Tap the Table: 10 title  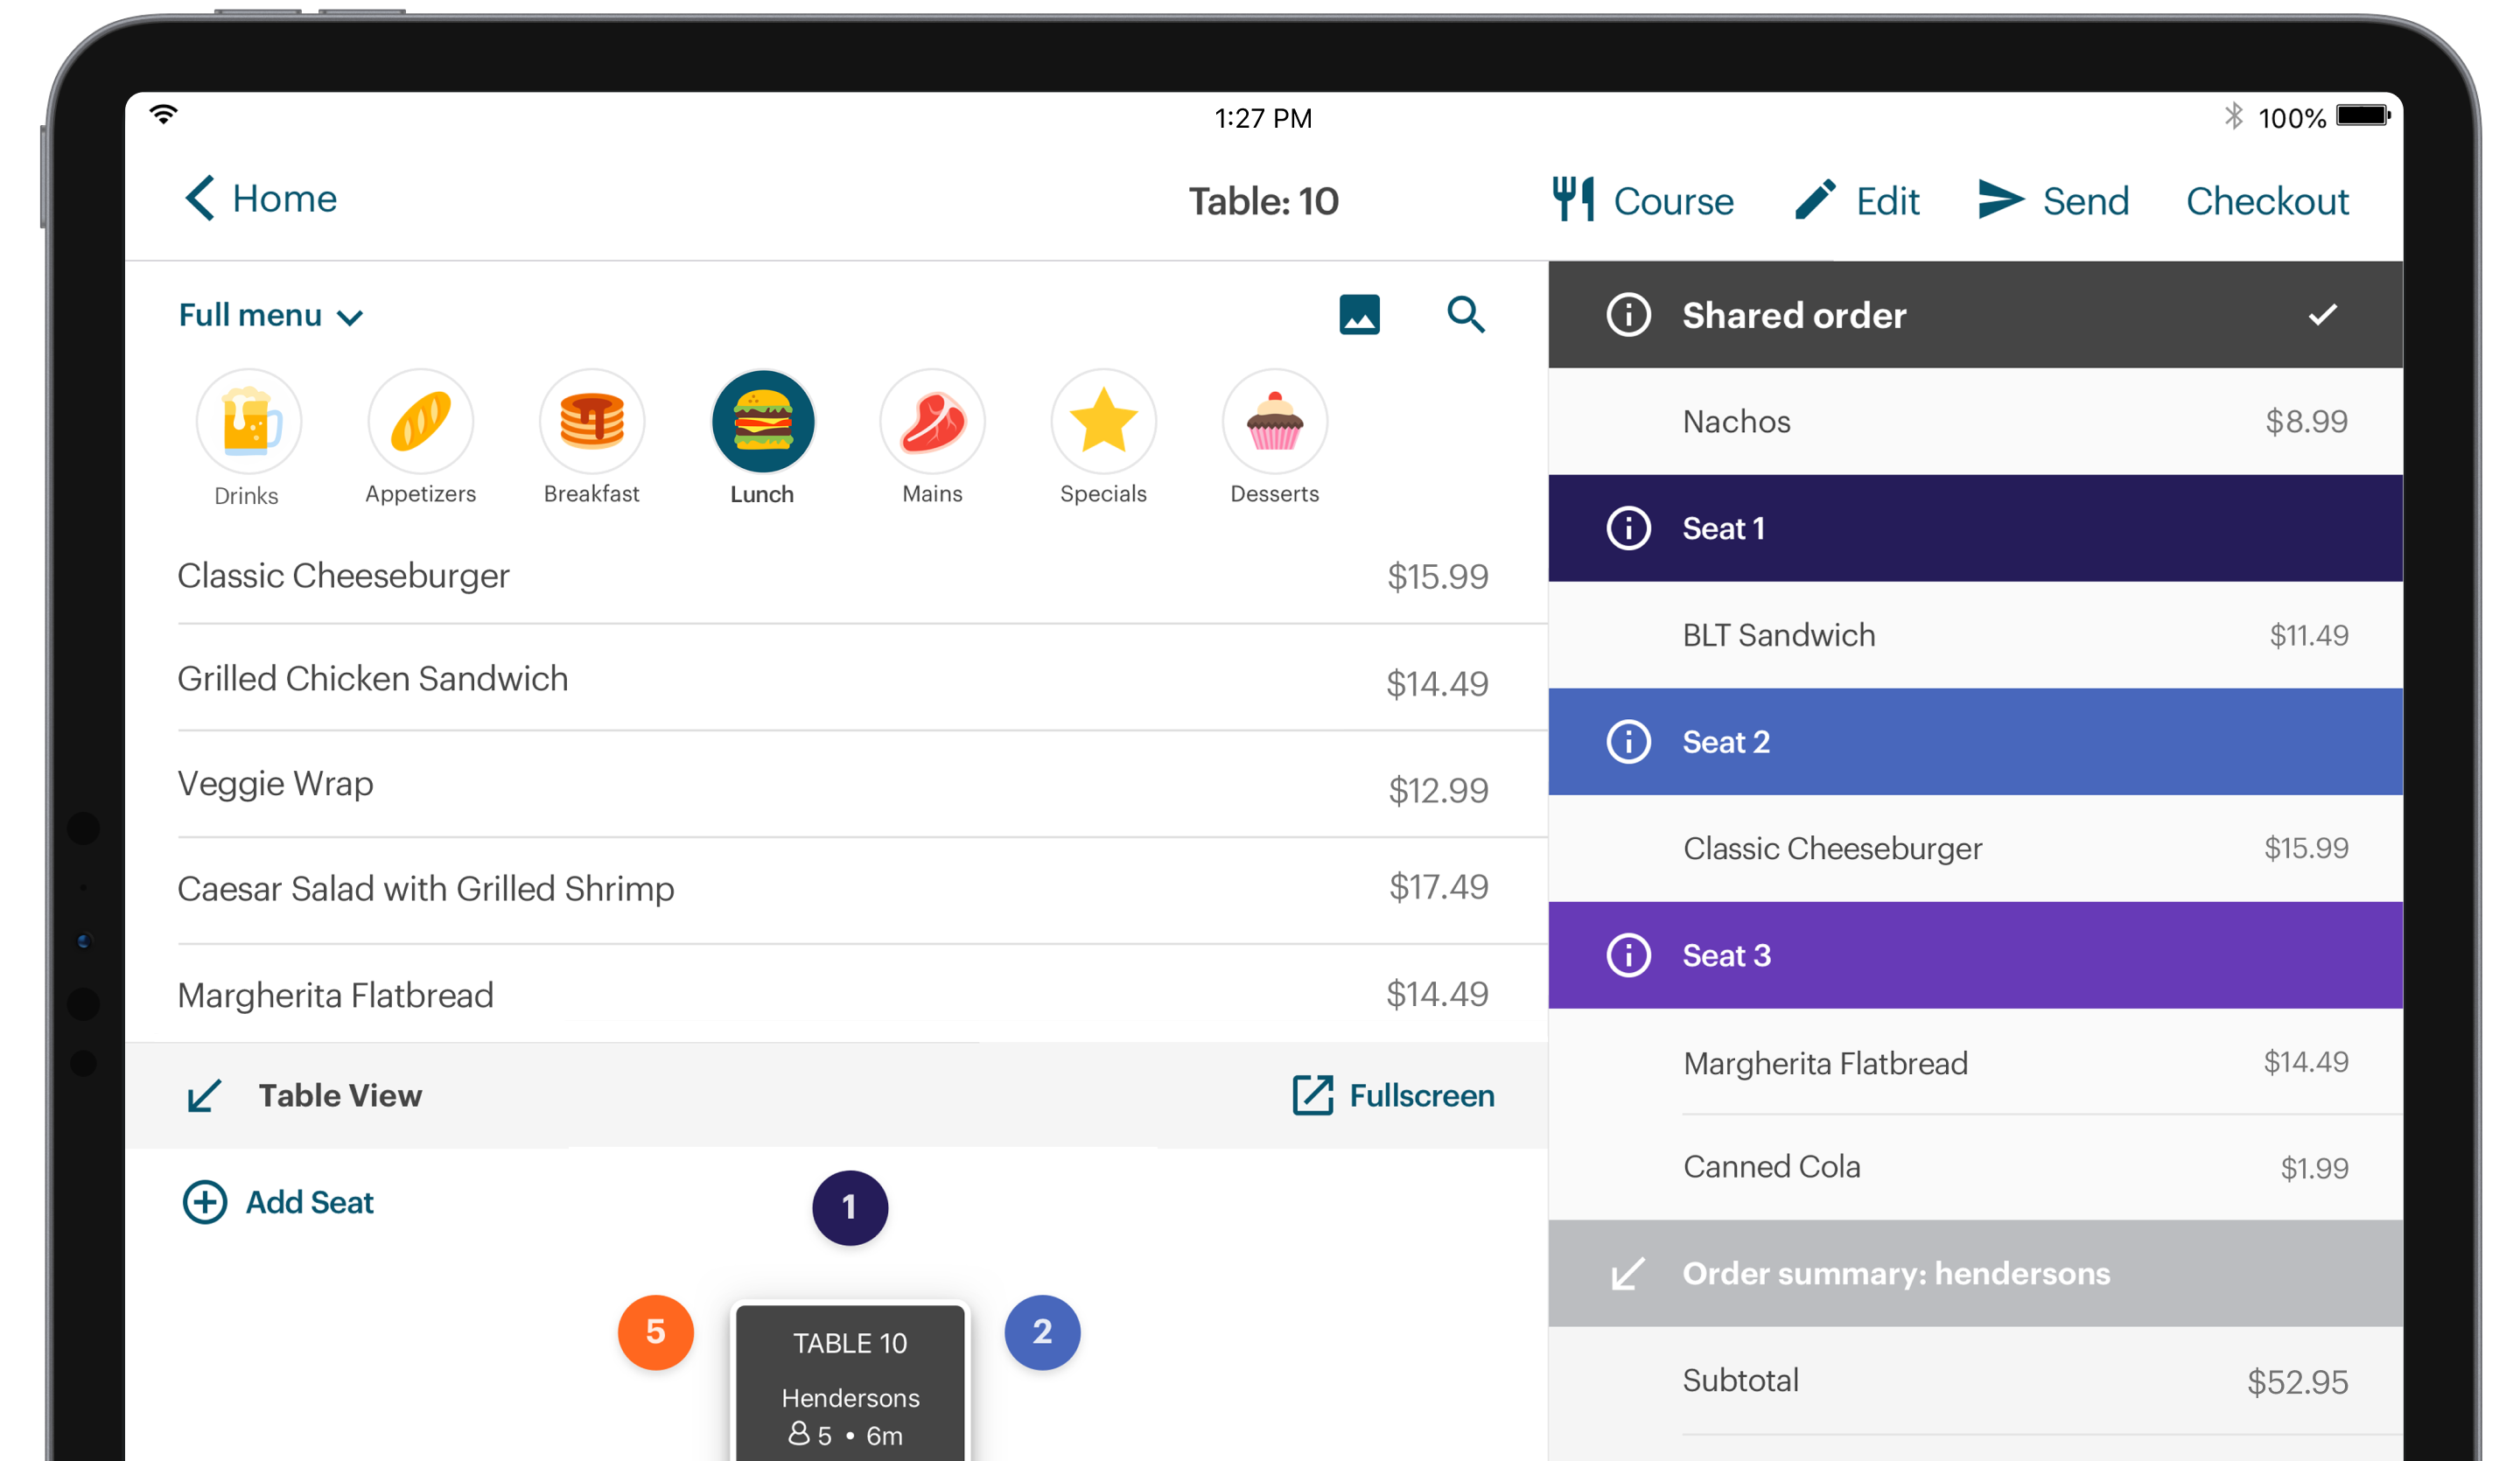1263,201
